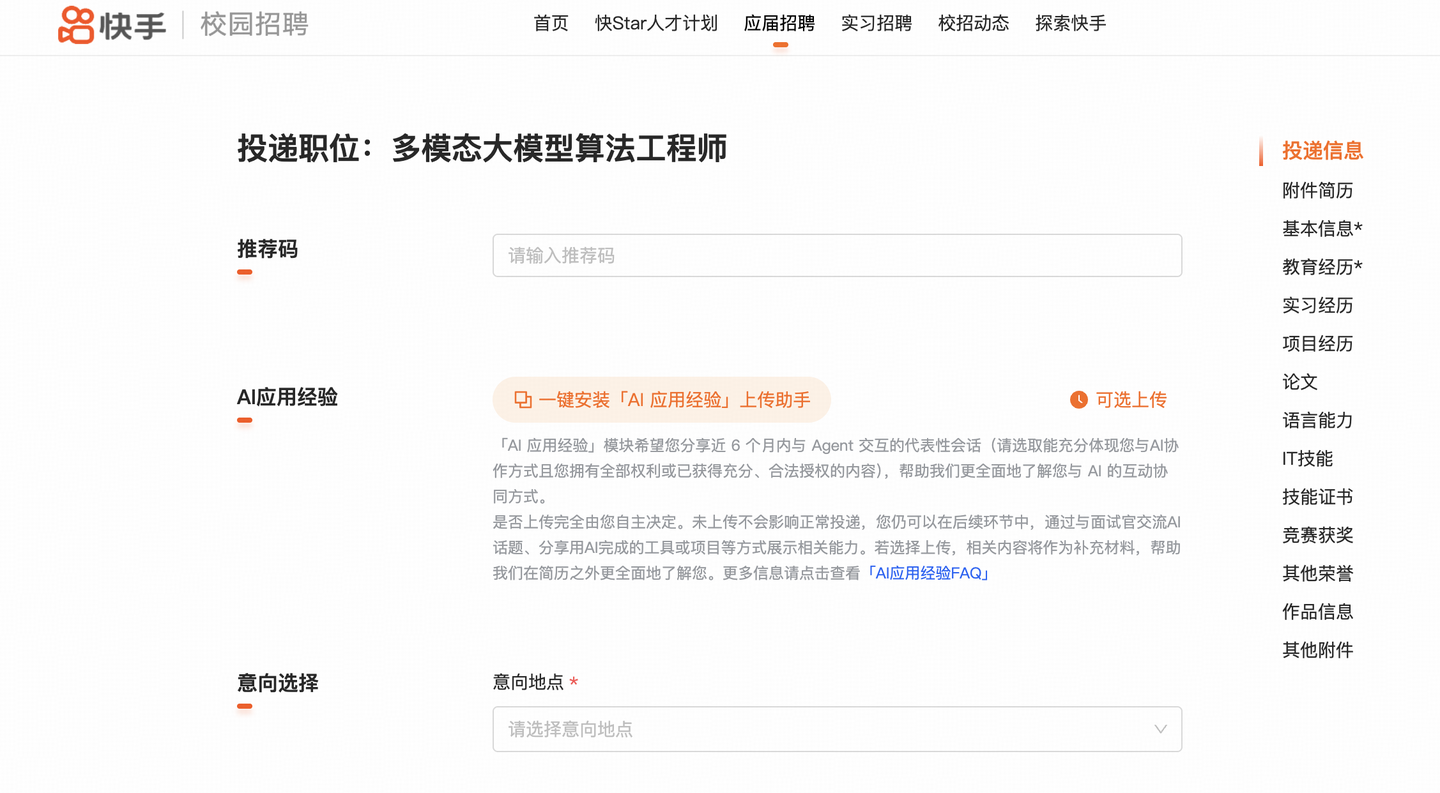Screen dimensions: 1440x793
Task: Click the clock icon beside 可选上传
Action: [1079, 400]
